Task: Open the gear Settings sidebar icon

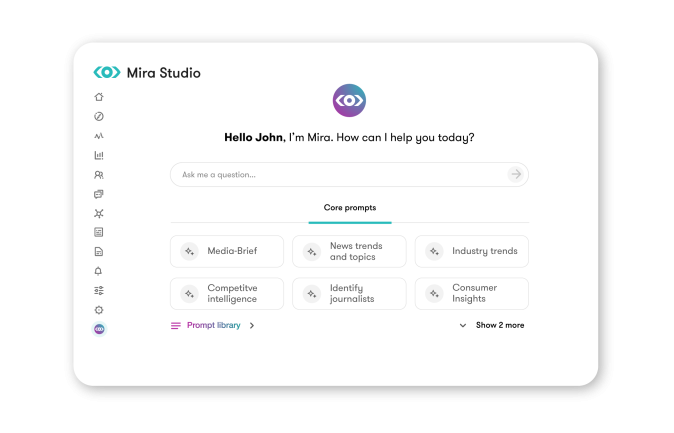Action: tap(99, 310)
